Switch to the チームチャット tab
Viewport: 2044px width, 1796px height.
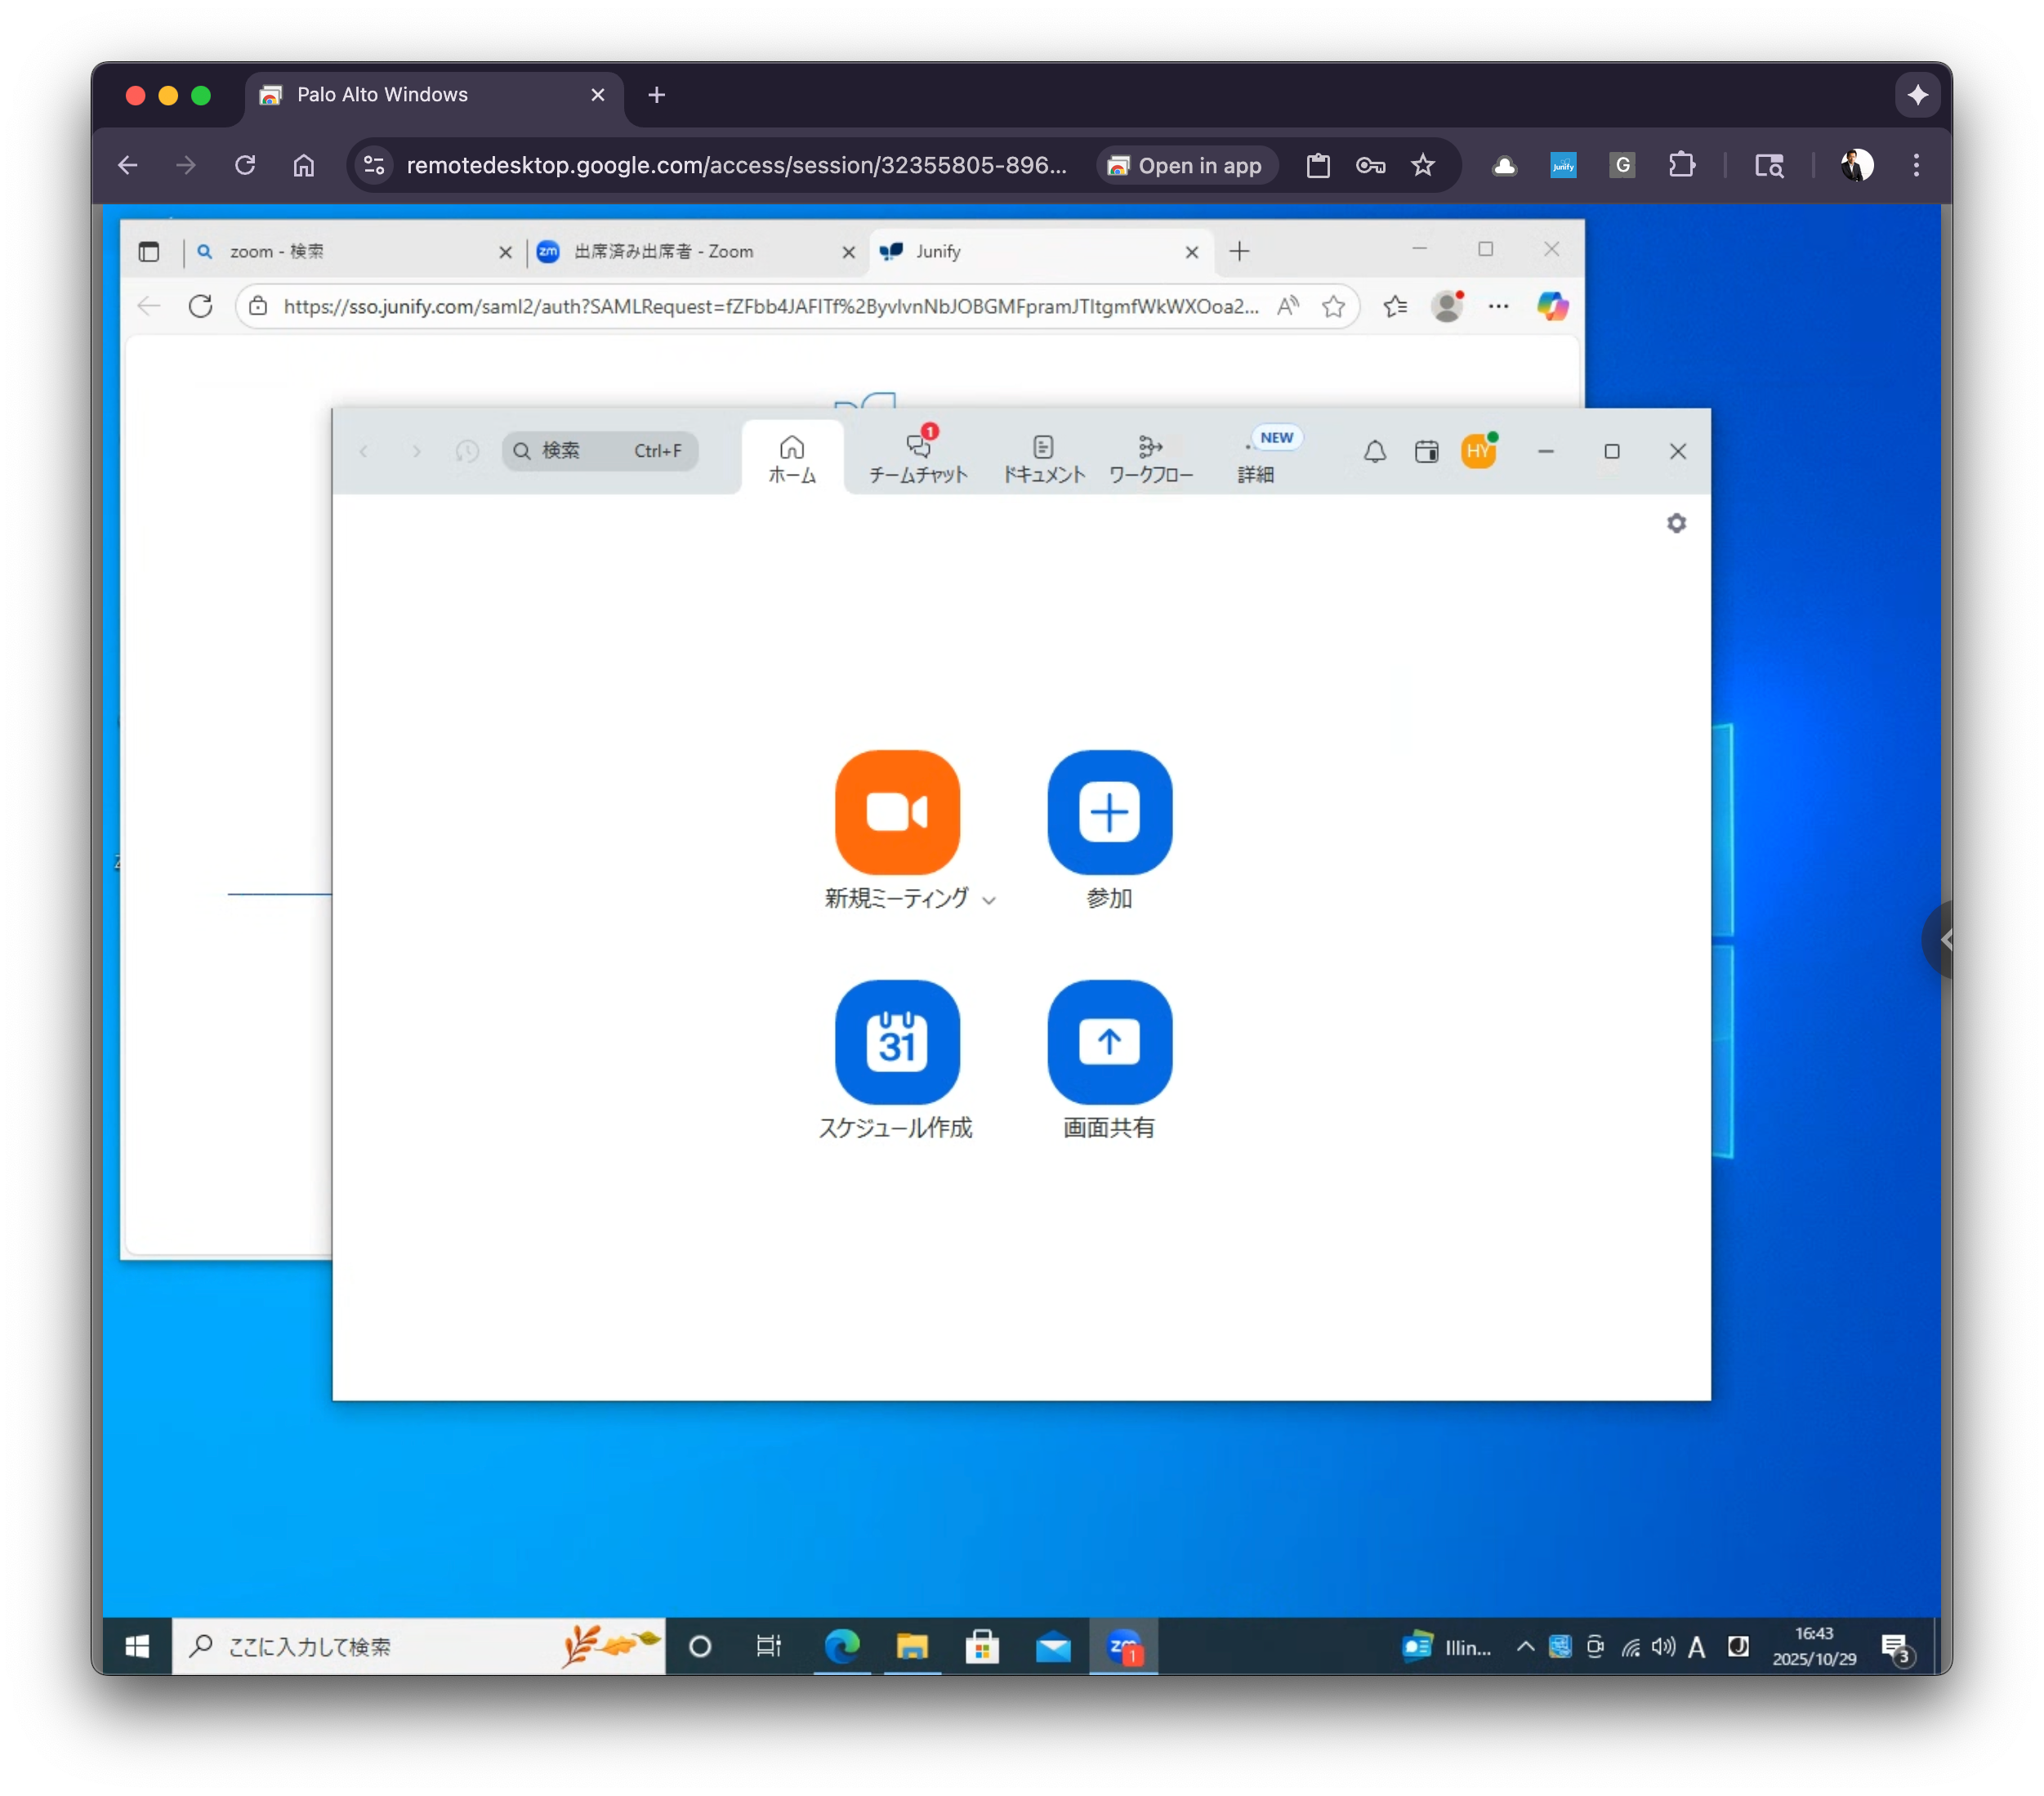point(918,458)
